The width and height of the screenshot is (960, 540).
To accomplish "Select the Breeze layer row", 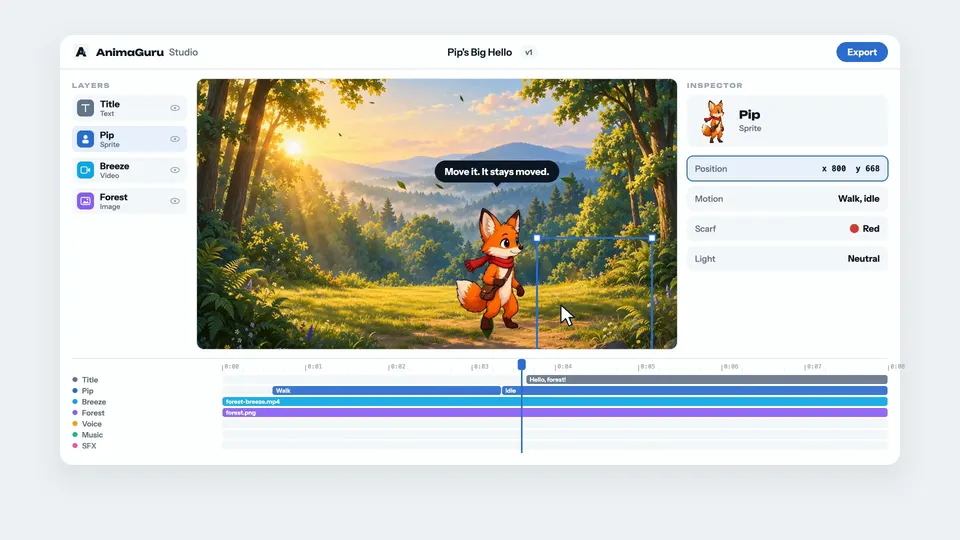I will click(129, 170).
